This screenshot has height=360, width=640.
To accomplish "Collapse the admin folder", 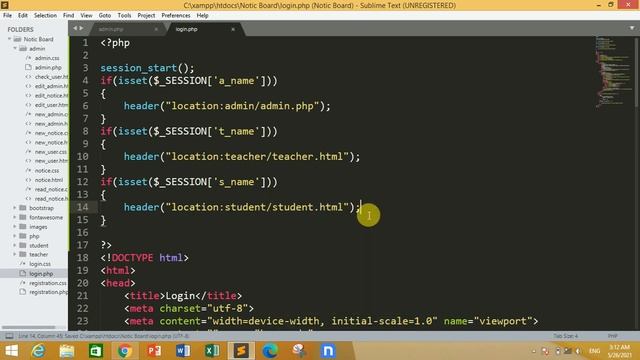I will [15, 49].
